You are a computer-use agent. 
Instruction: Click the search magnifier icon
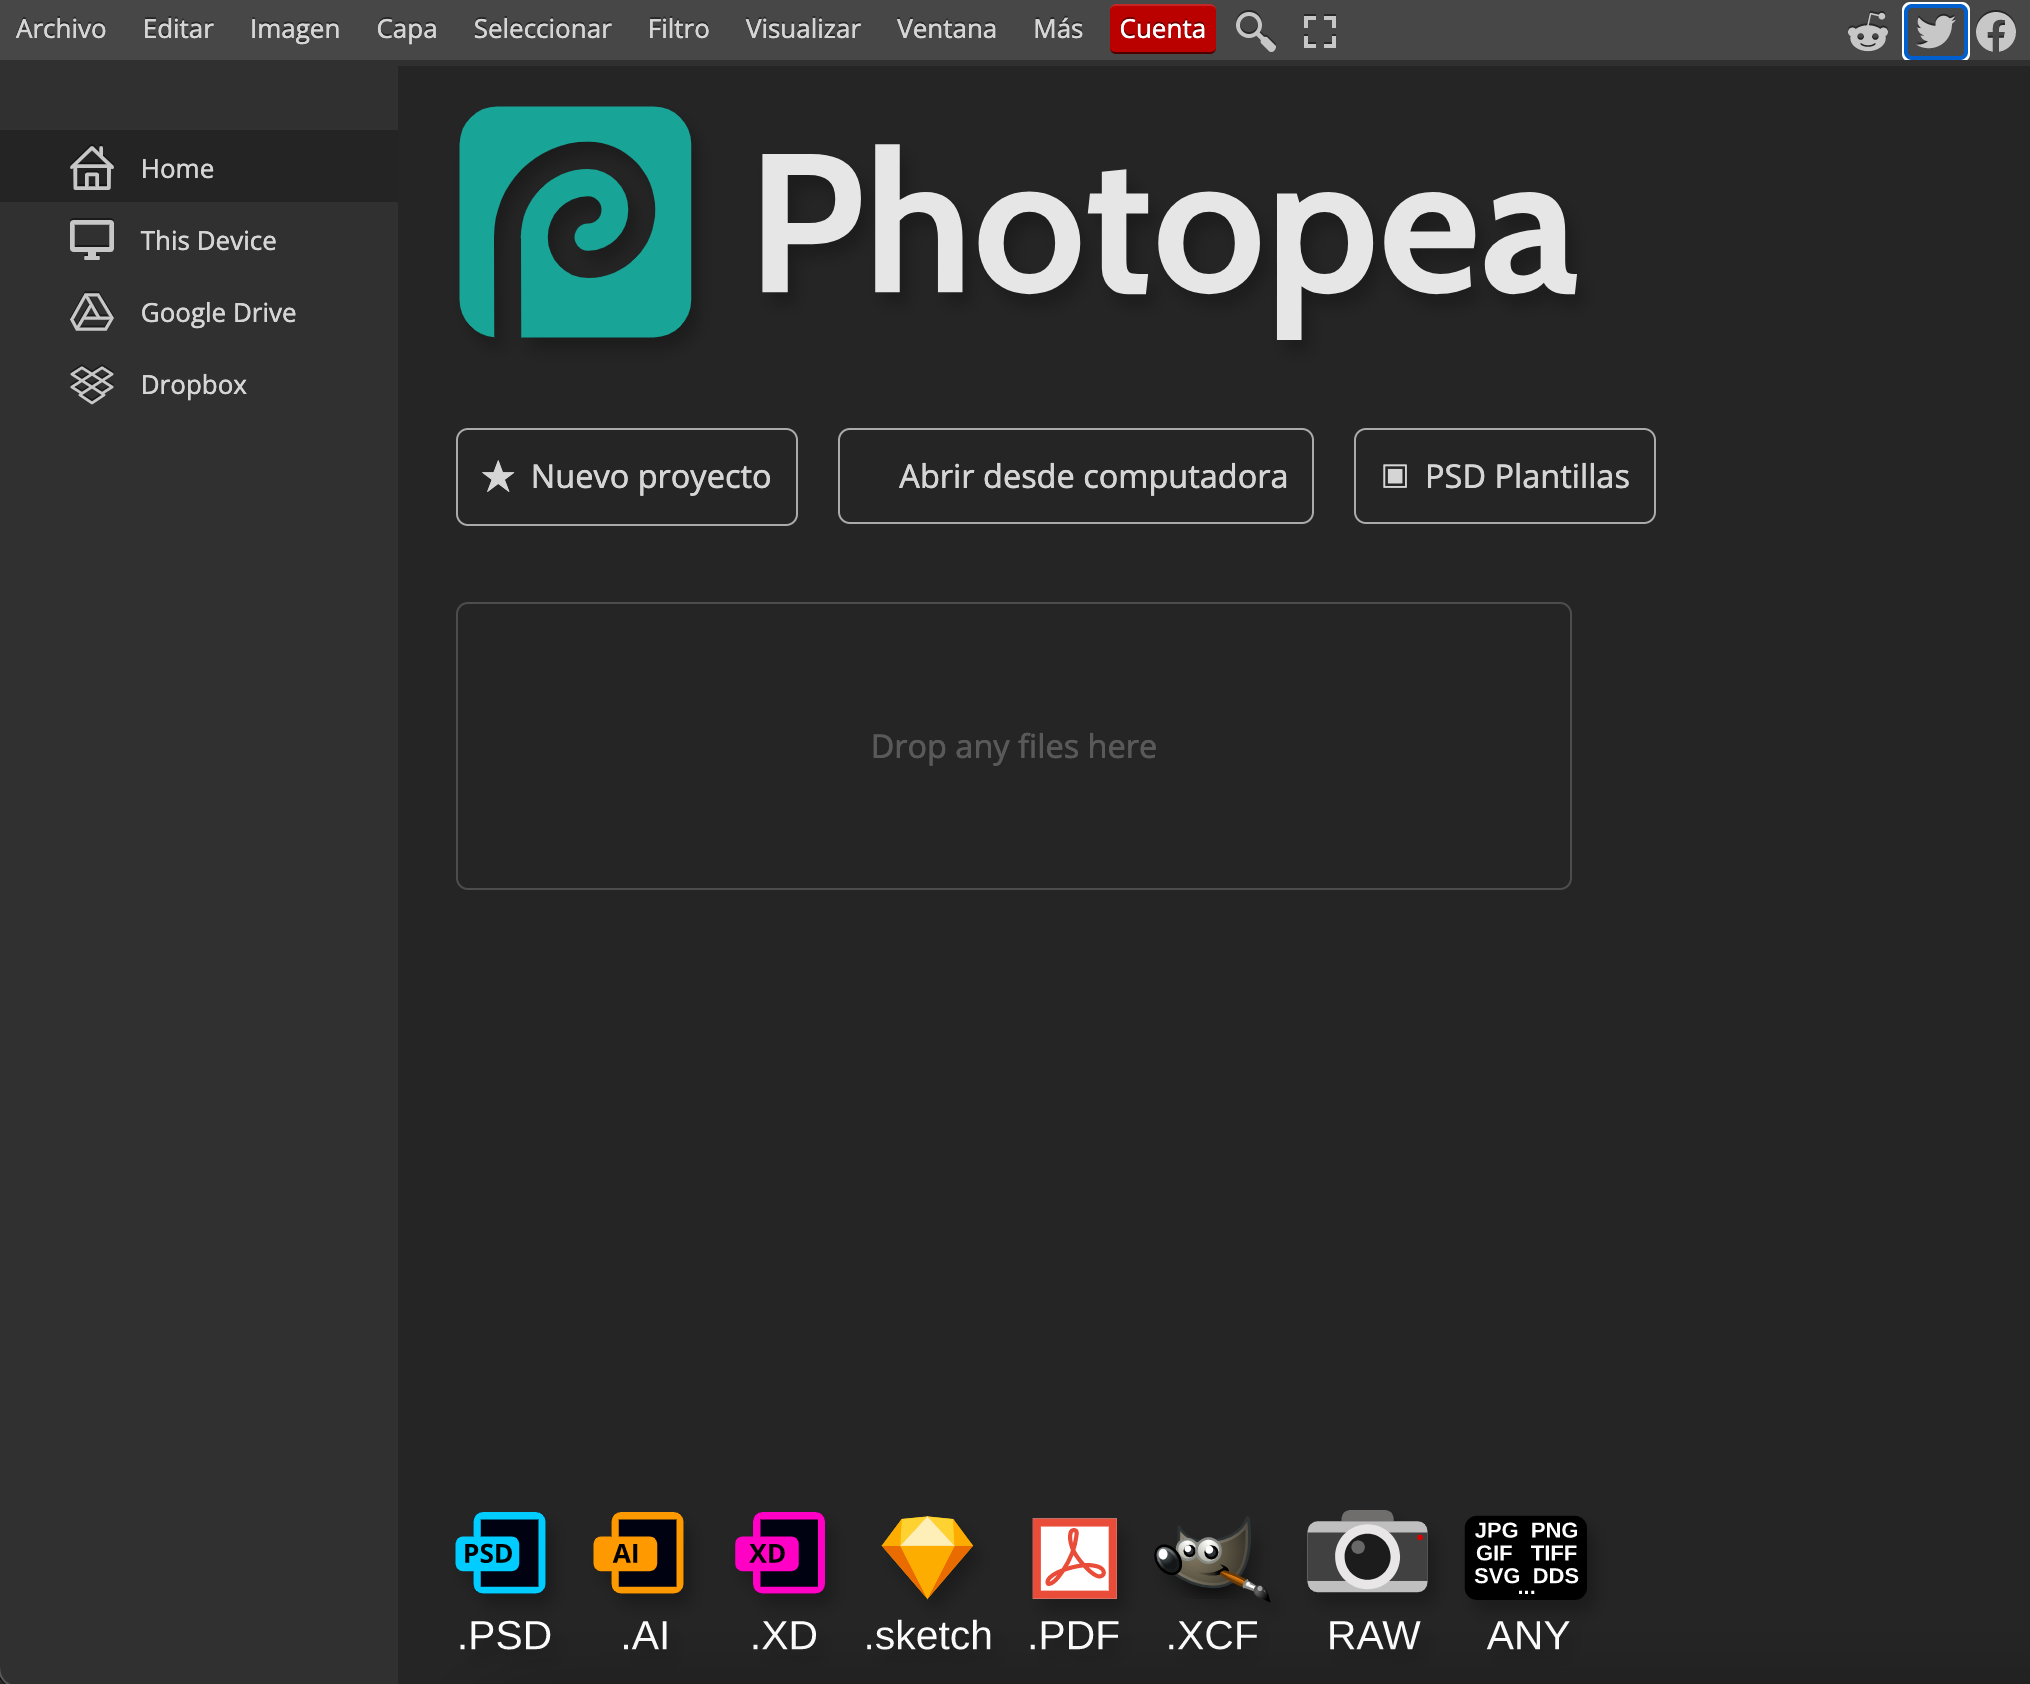[x=1255, y=31]
